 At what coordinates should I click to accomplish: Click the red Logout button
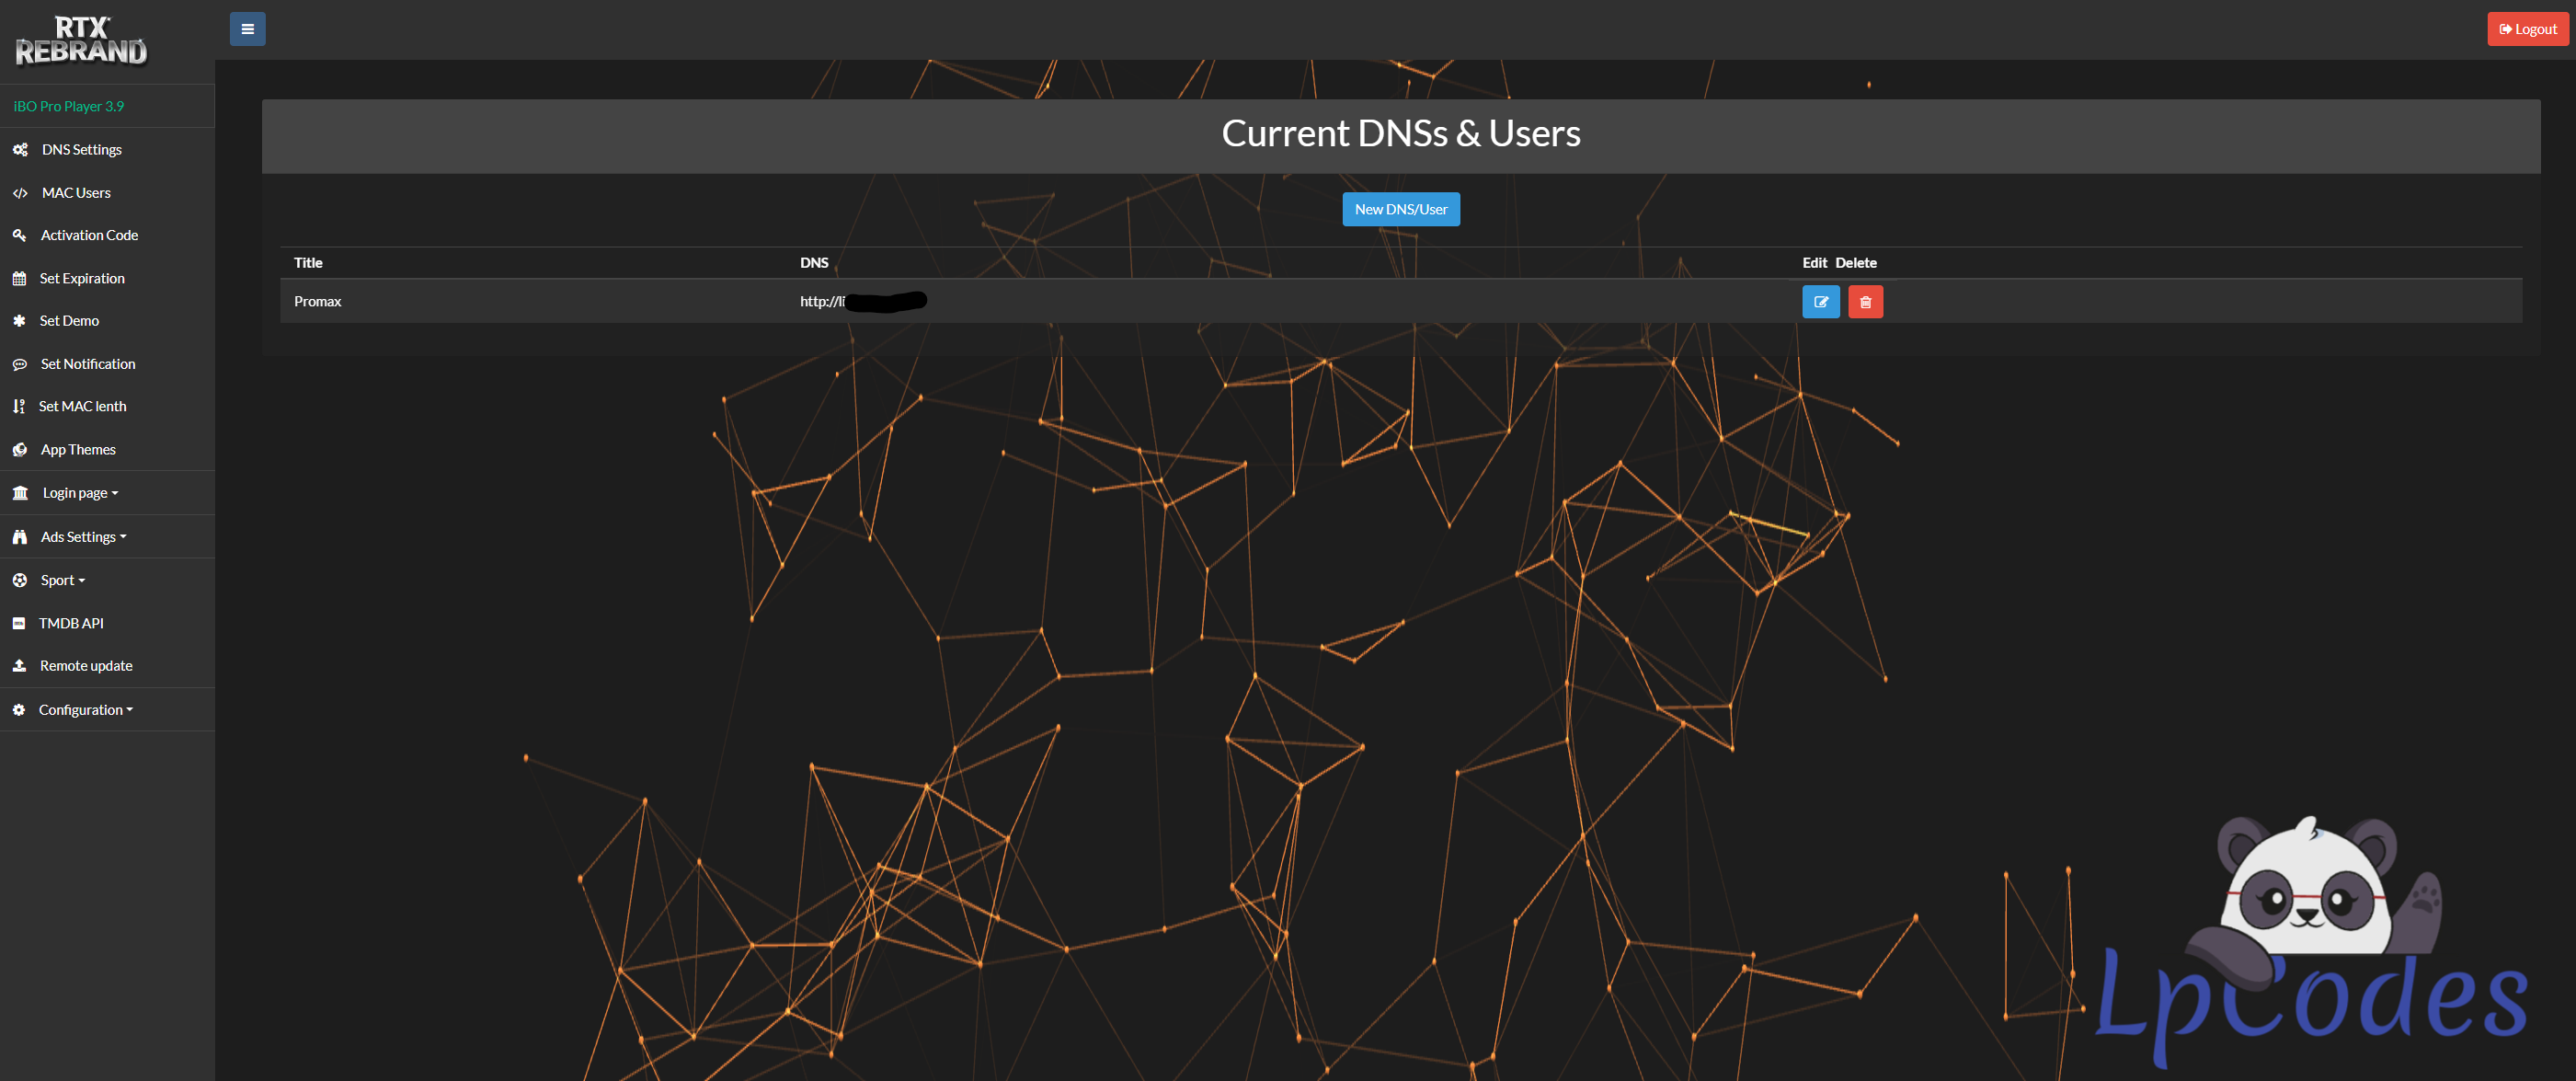(2527, 29)
